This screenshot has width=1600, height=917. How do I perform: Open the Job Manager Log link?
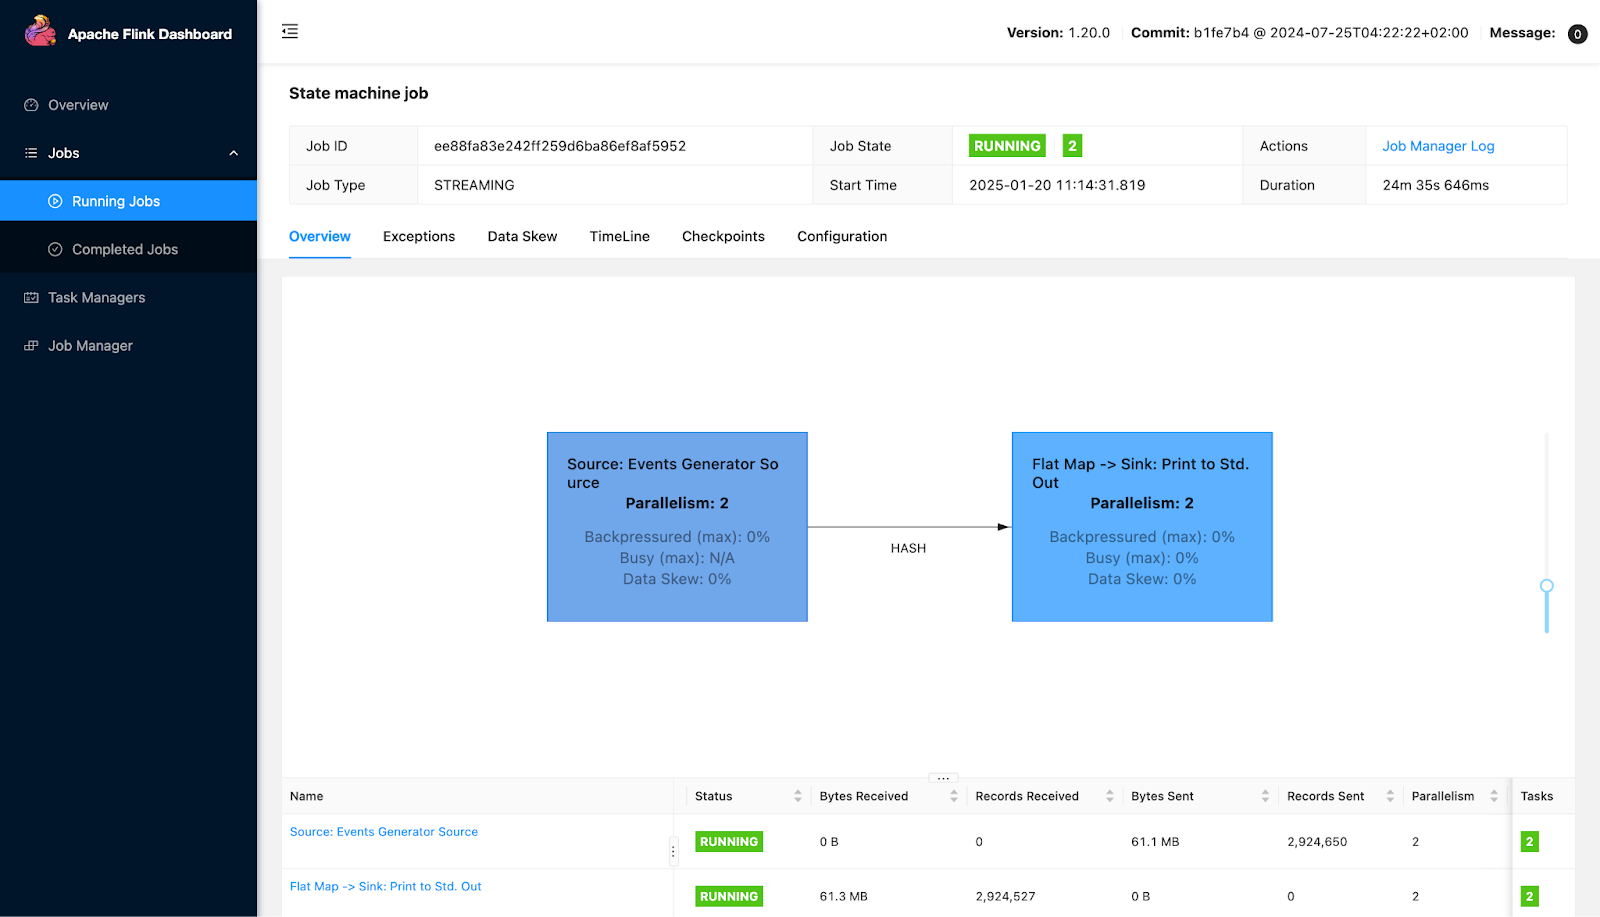coord(1438,146)
